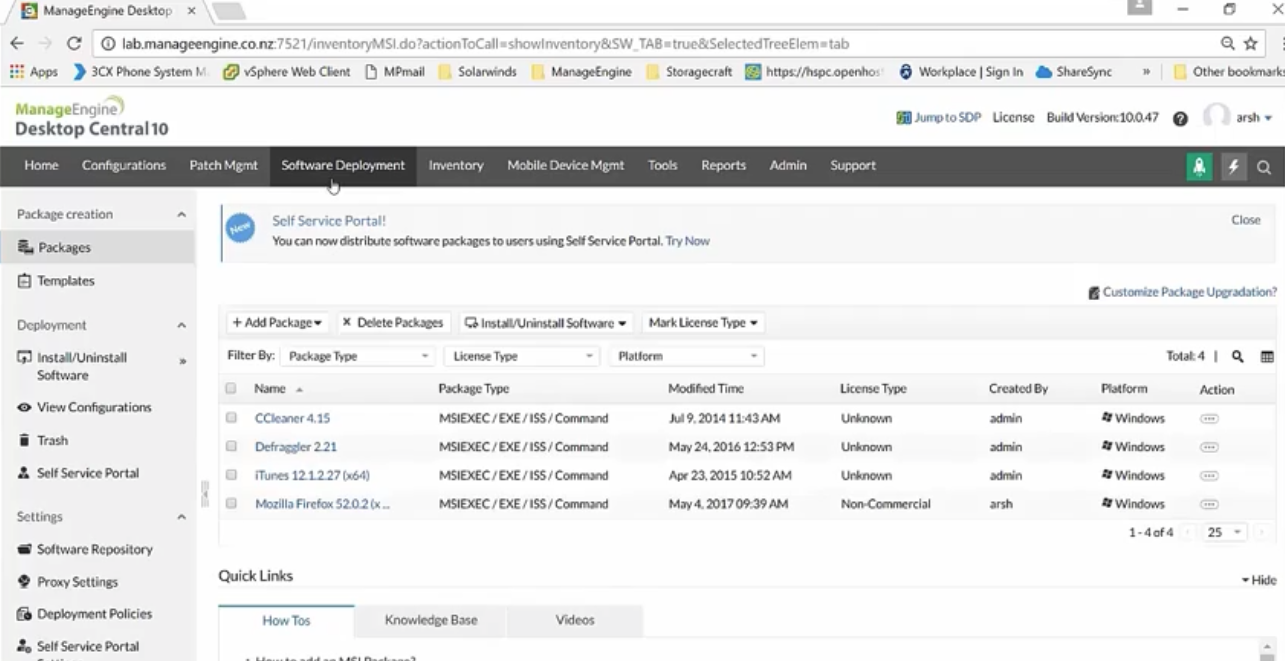Collapse the Deployment sidebar section
1285x661 pixels.
pos(181,325)
